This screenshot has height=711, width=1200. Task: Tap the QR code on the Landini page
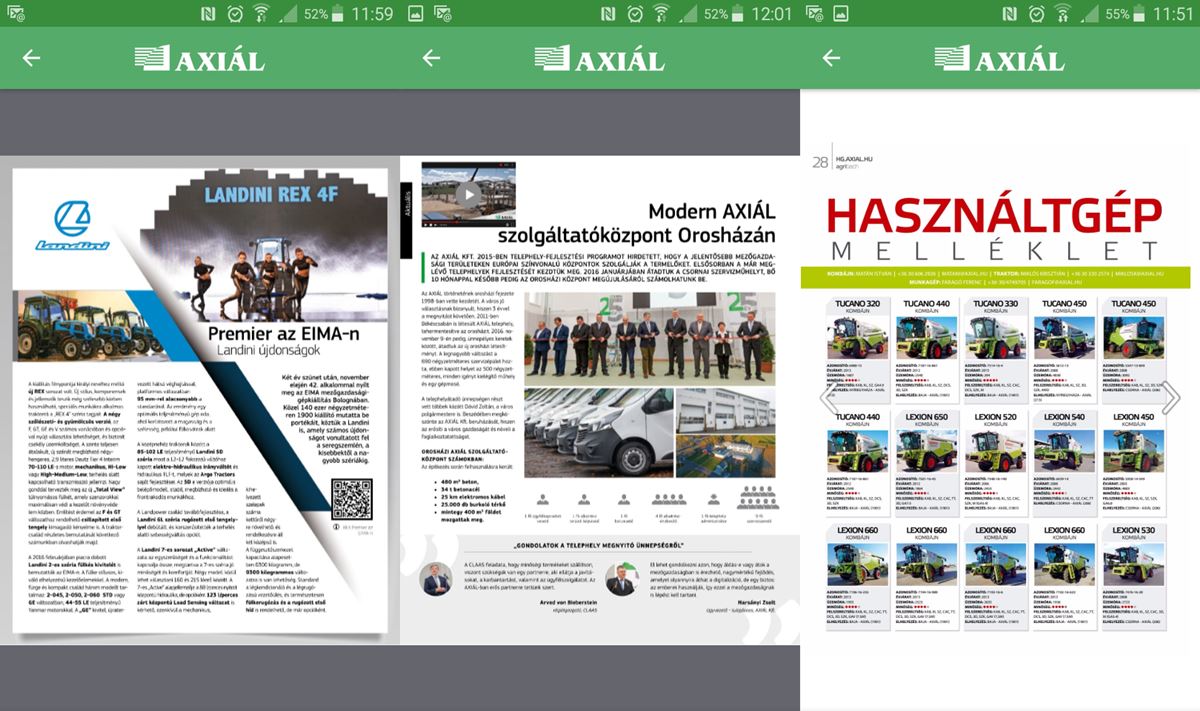(352, 498)
